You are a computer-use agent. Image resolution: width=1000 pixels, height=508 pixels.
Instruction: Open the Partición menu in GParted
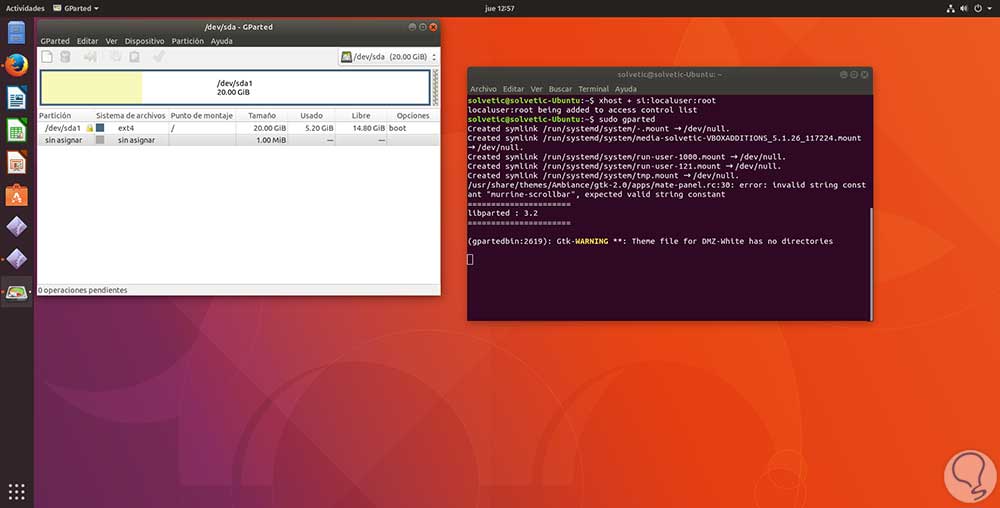coord(187,41)
